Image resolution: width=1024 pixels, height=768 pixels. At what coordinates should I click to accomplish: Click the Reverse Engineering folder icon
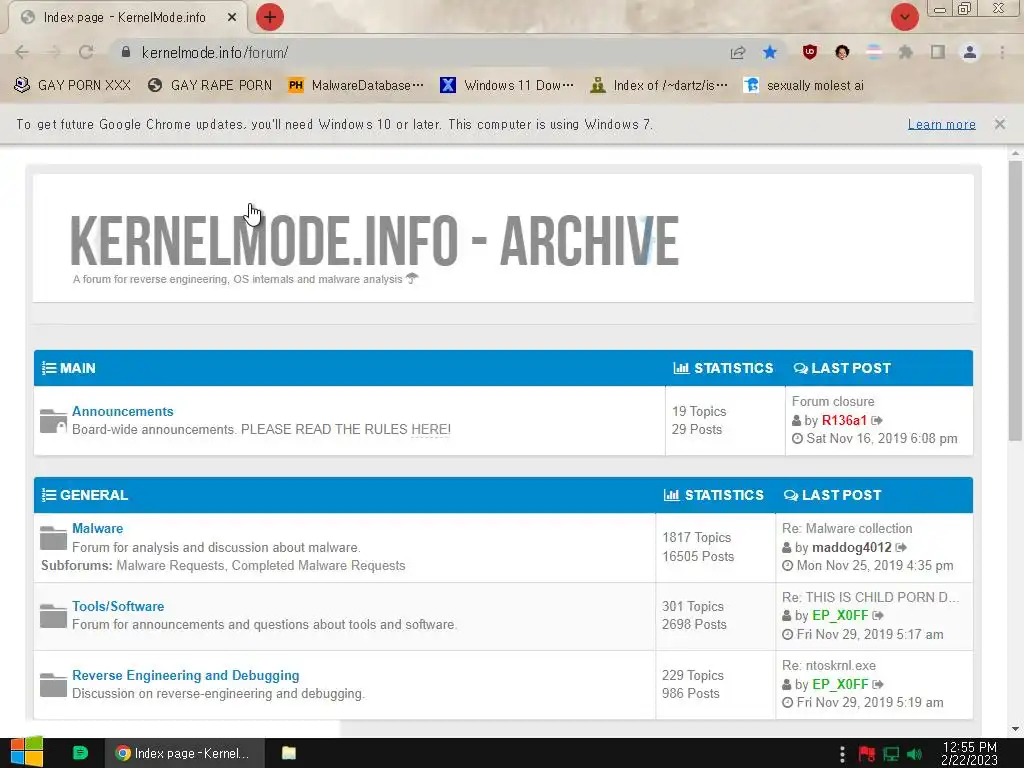coord(54,685)
